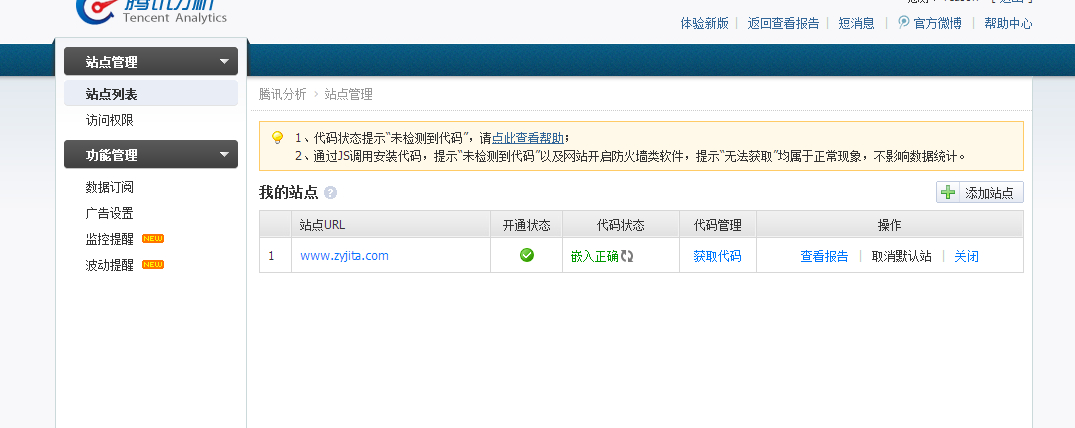Click the green plus icon for 添加站点
The width and height of the screenshot is (1075, 428).
click(948, 193)
